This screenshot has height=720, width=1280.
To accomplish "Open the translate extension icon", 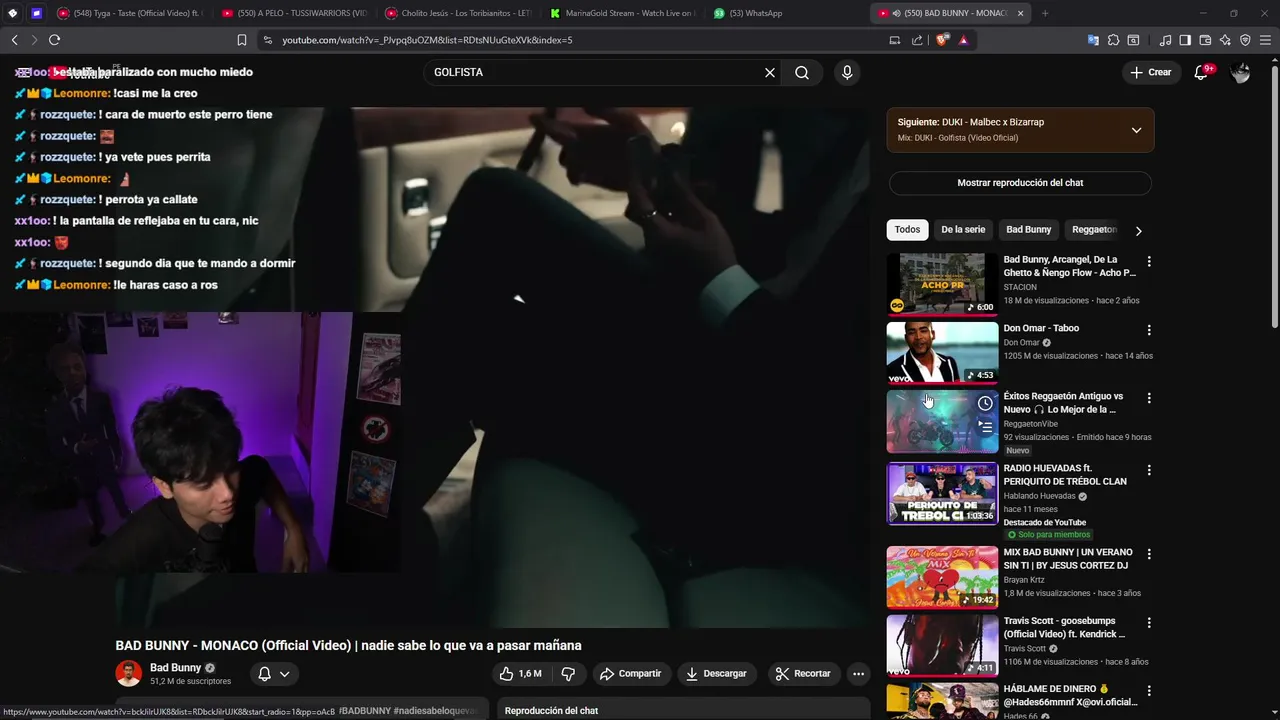I will pos(1093,40).
